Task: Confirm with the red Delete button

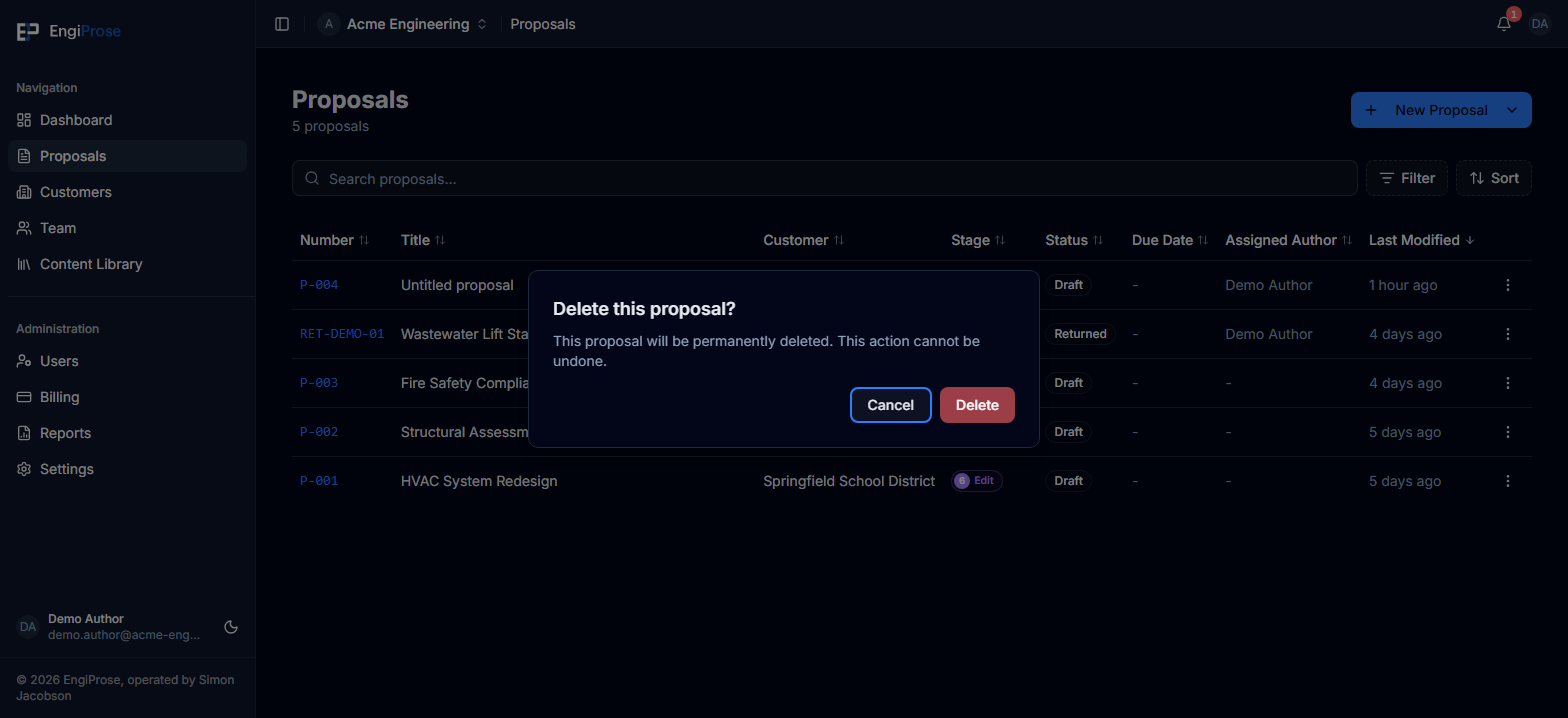Action: click(977, 405)
